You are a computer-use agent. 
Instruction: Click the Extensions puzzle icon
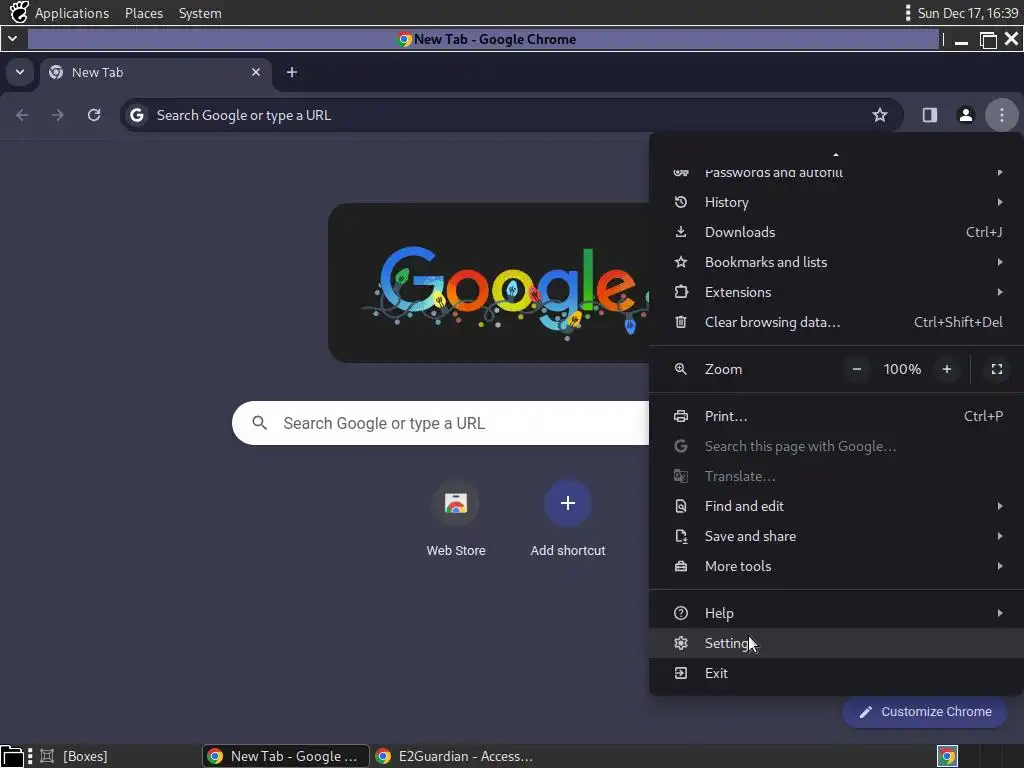point(680,292)
